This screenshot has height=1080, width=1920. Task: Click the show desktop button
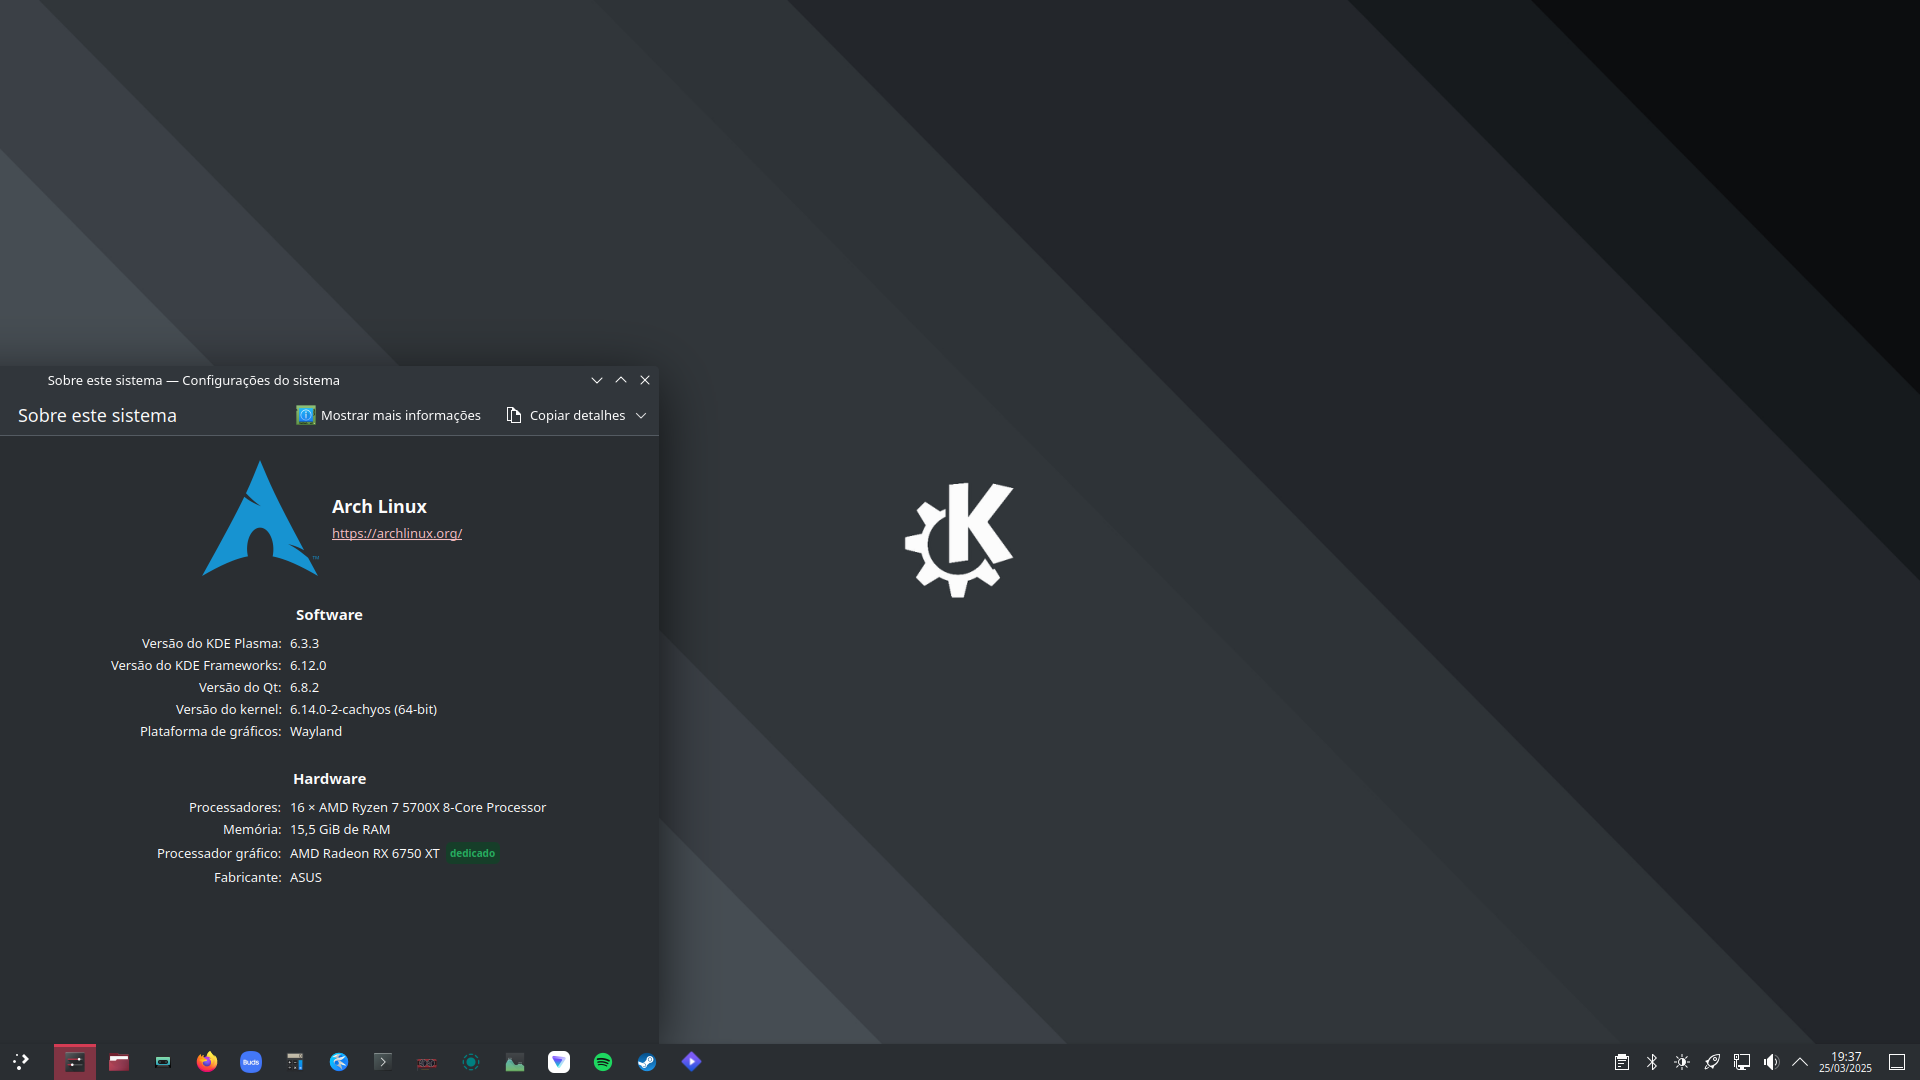(x=1897, y=1062)
